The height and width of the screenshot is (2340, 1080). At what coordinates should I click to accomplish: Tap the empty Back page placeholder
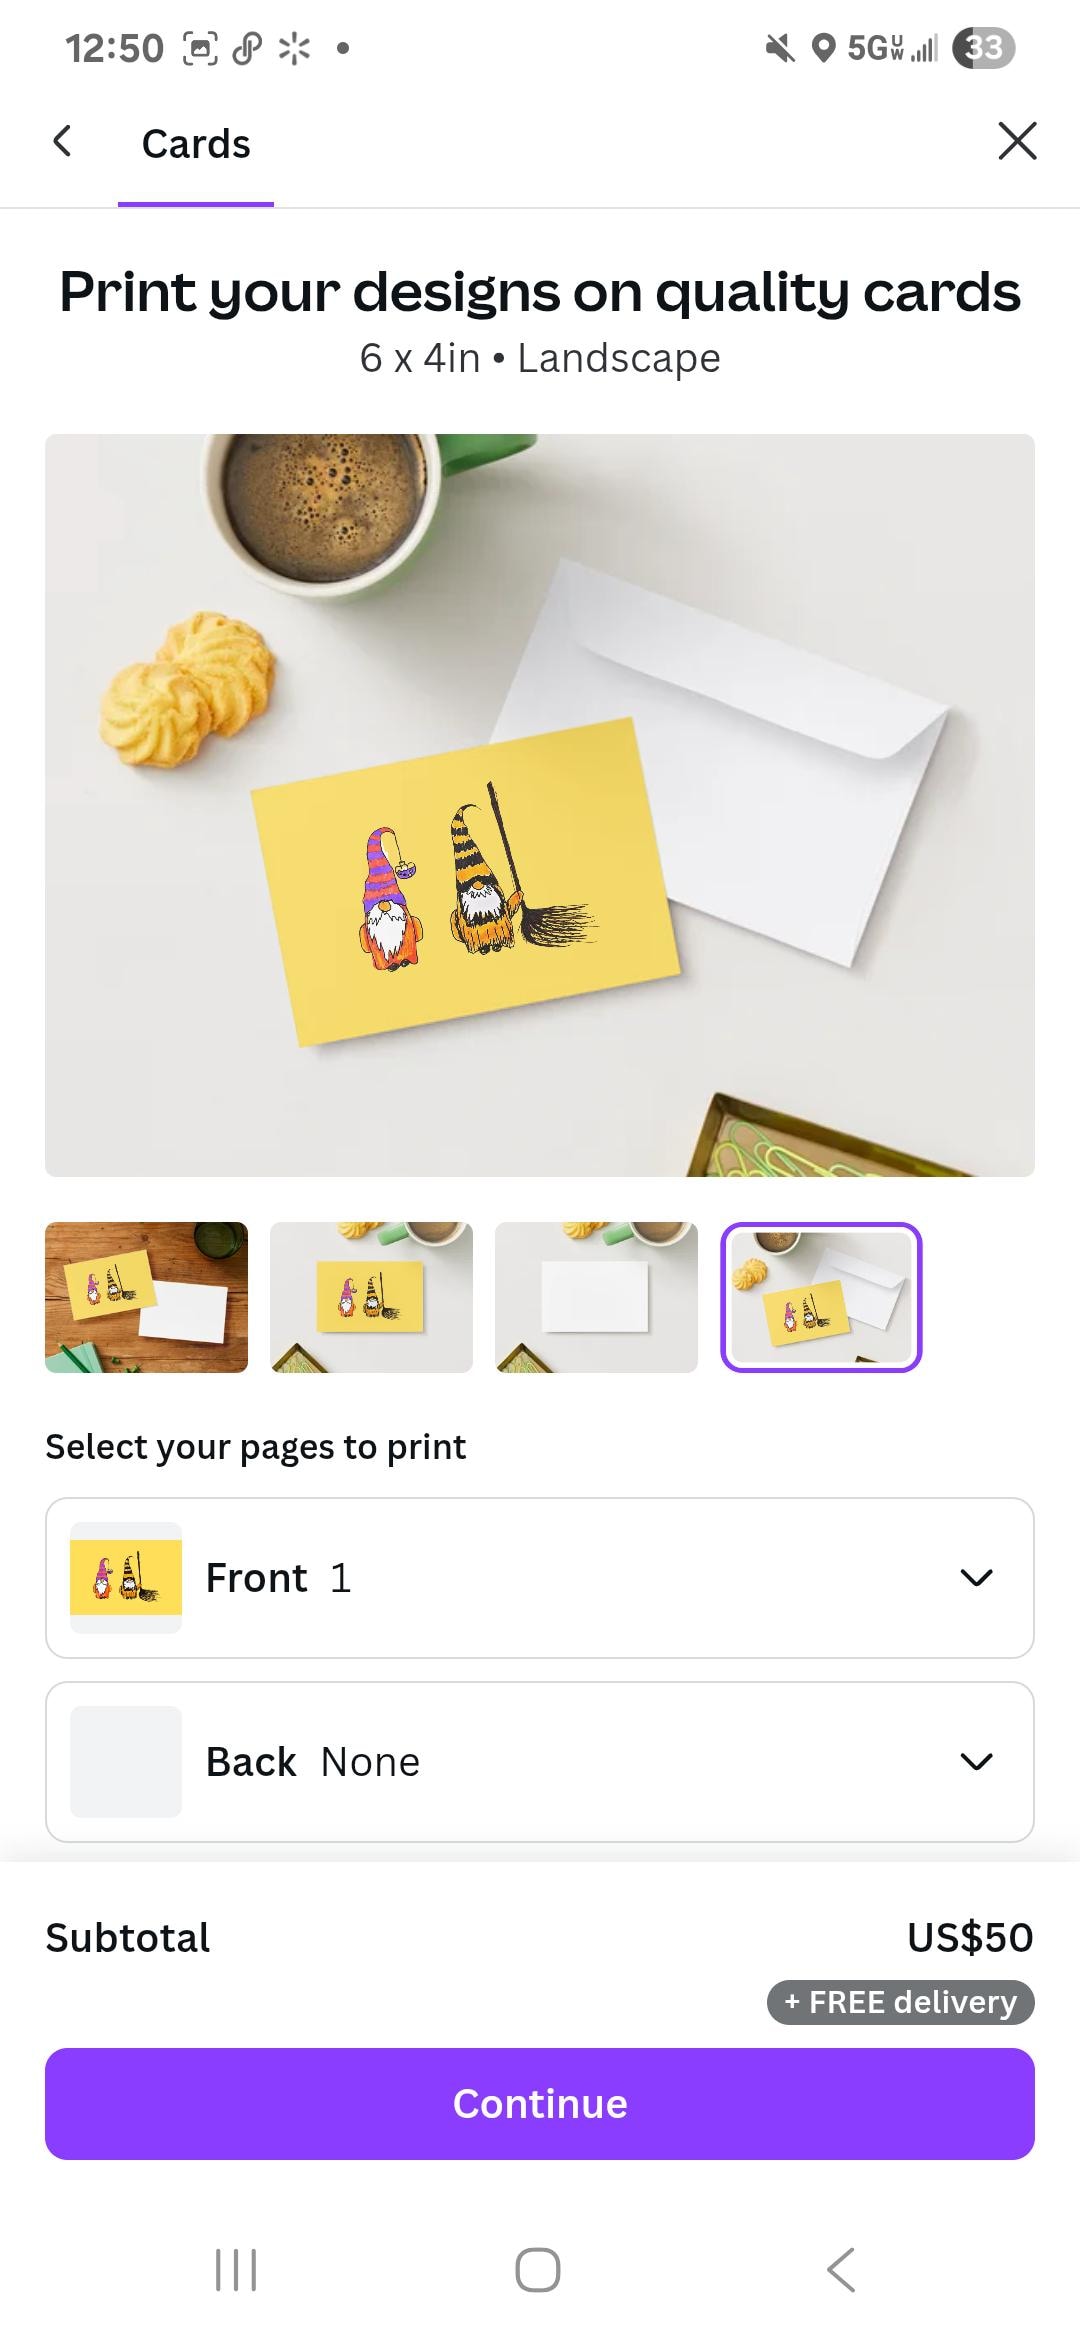click(x=126, y=1762)
